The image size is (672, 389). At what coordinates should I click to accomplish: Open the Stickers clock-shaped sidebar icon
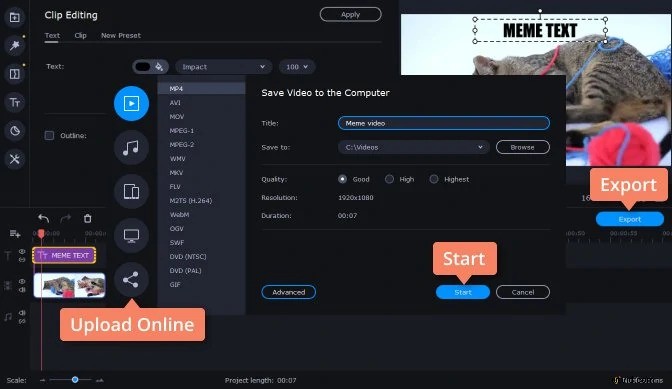point(15,131)
